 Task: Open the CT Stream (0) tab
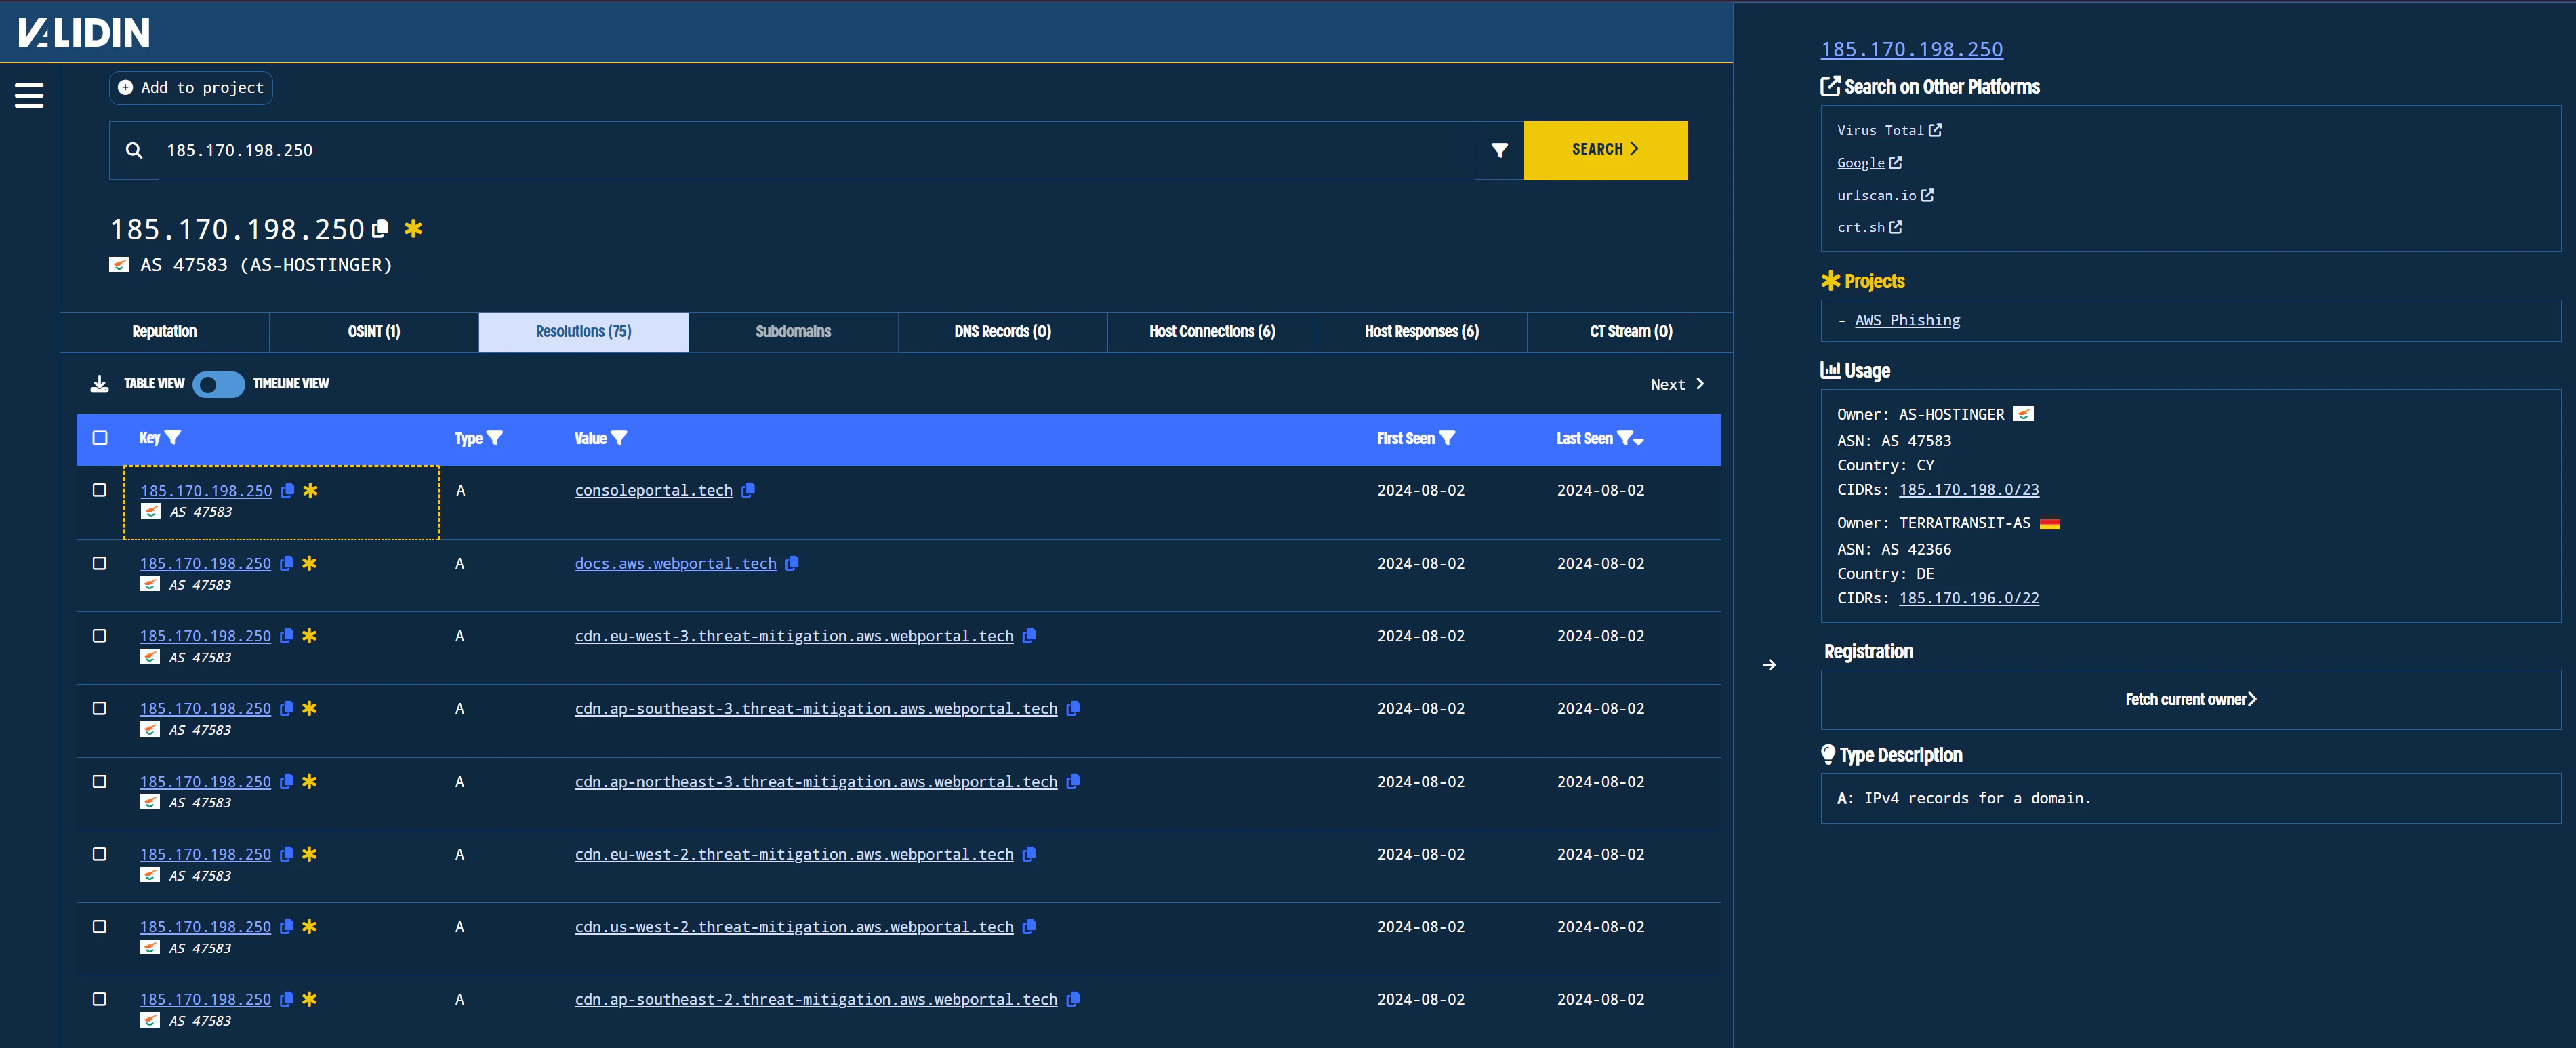click(1631, 332)
